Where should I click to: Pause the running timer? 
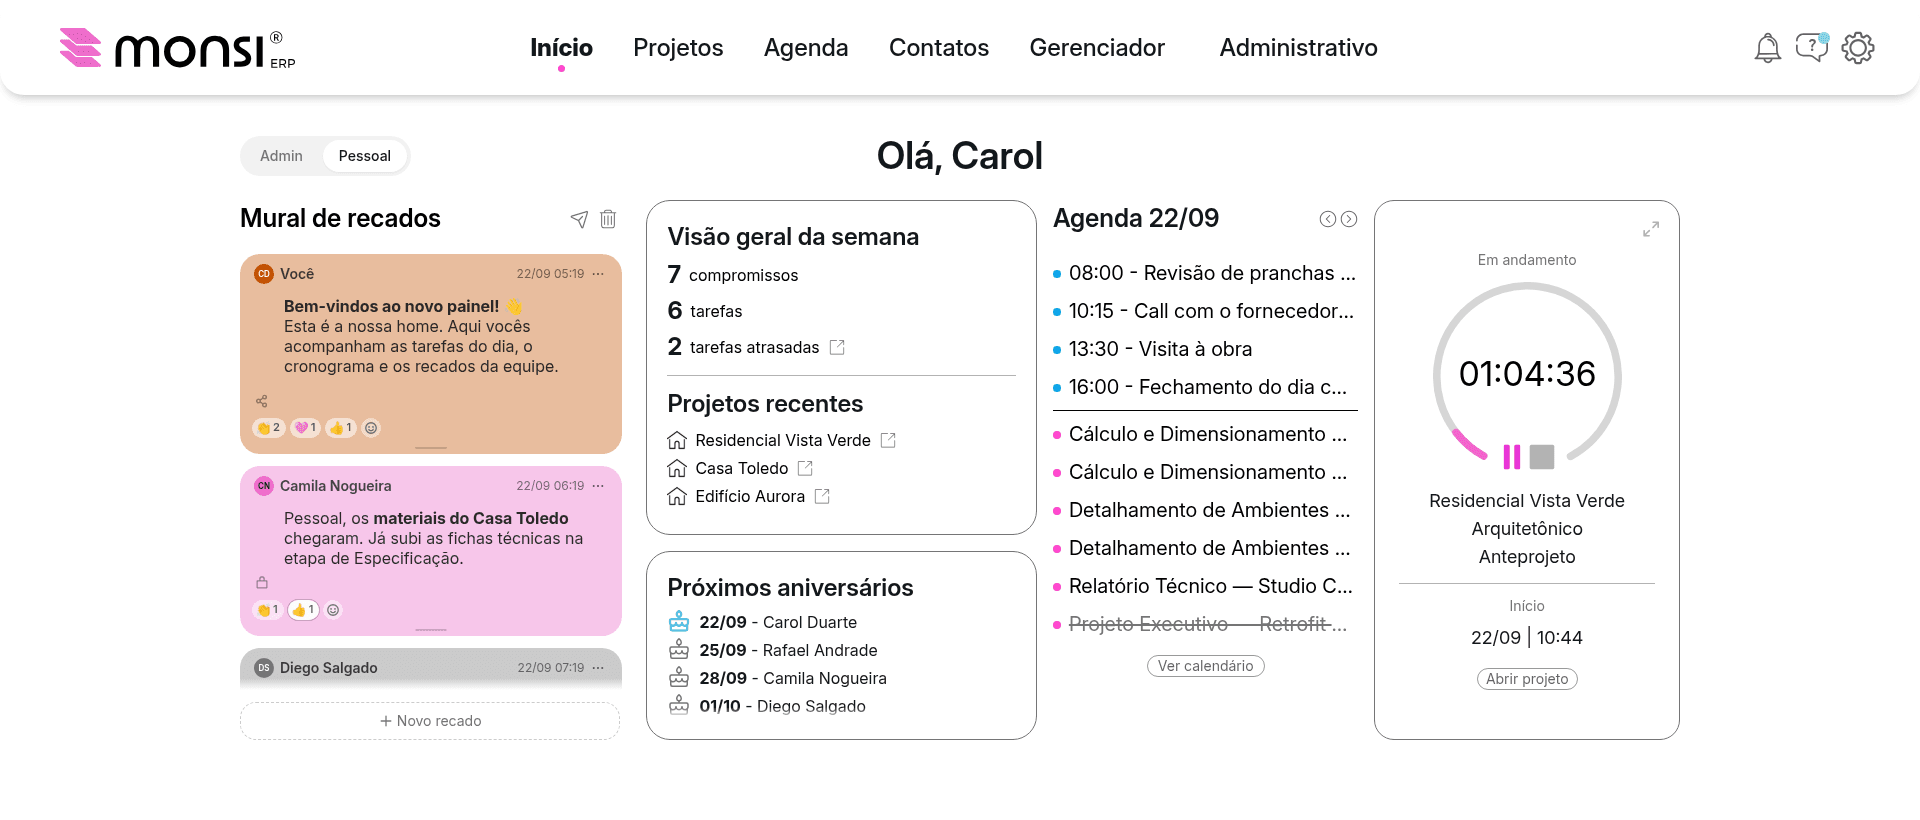pos(1512,457)
